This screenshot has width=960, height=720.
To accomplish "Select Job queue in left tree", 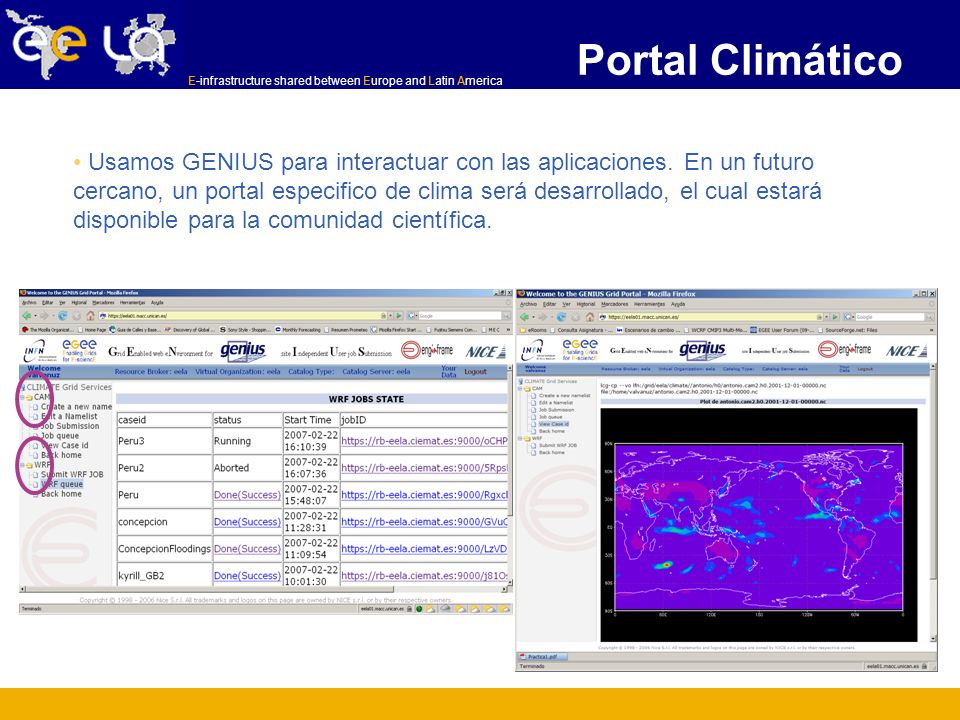I will 60,436.
